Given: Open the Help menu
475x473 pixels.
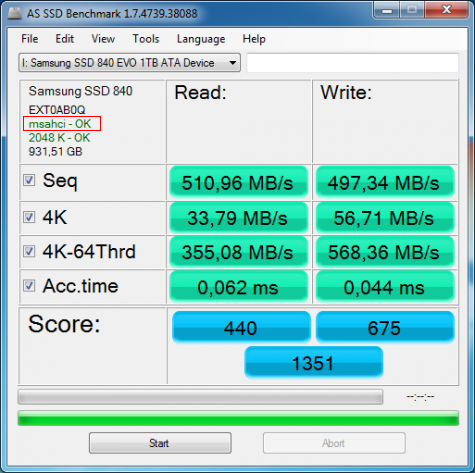Looking at the screenshot, I should (x=254, y=39).
